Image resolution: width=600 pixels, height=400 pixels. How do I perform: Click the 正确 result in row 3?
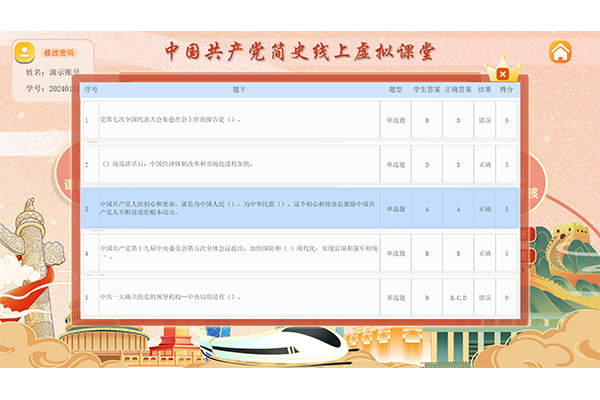coord(484,209)
